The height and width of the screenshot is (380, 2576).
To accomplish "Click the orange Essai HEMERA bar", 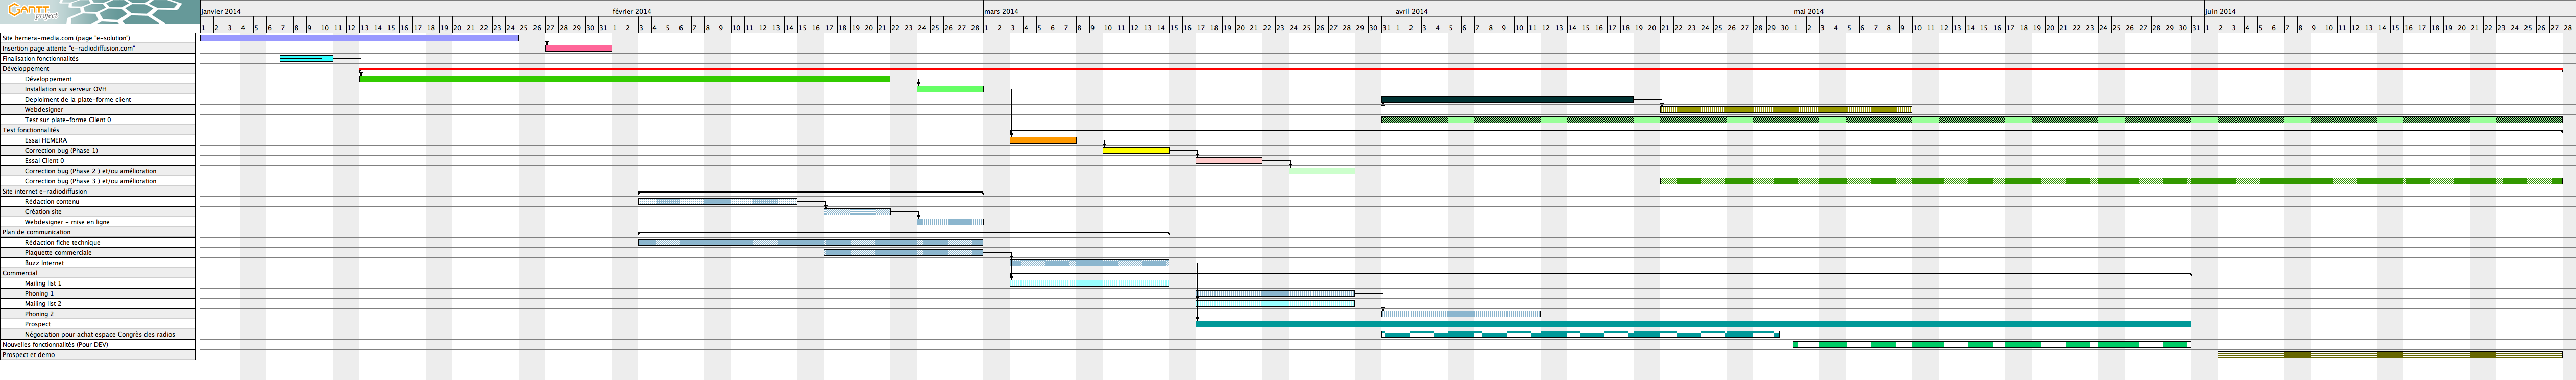I will (x=1043, y=140).
